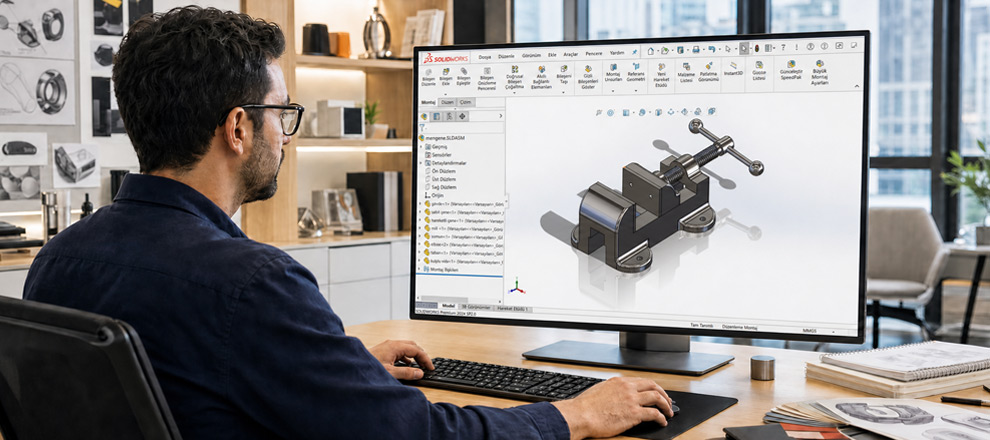Switch to the Çizim ribbon tab

click(x=465, y=102)
